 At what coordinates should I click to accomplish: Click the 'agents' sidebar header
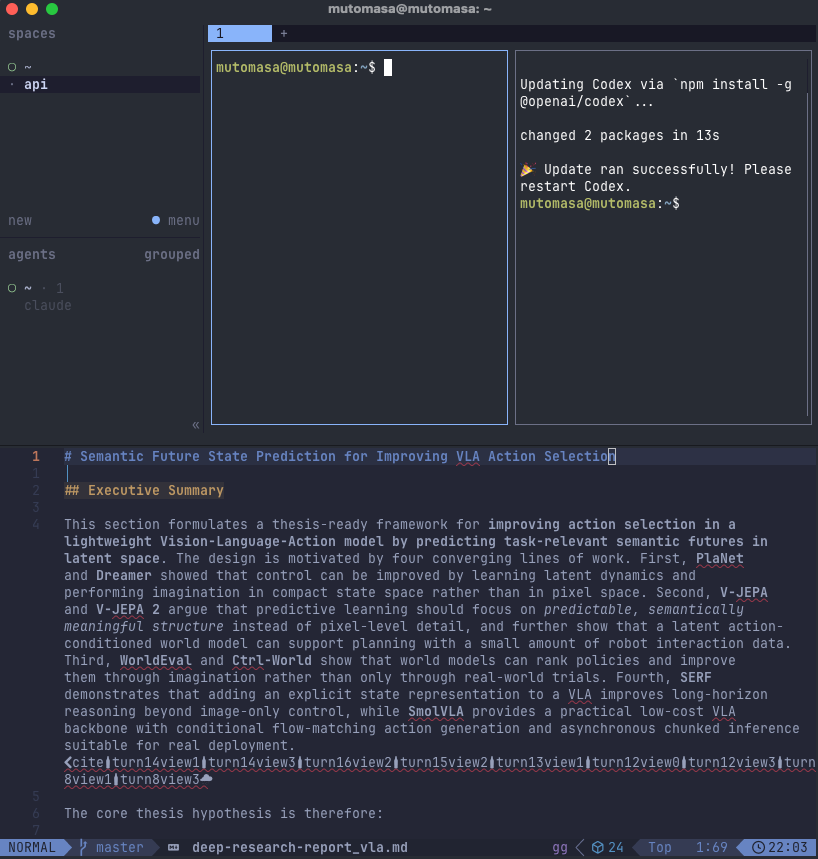(x=32, y=255)
